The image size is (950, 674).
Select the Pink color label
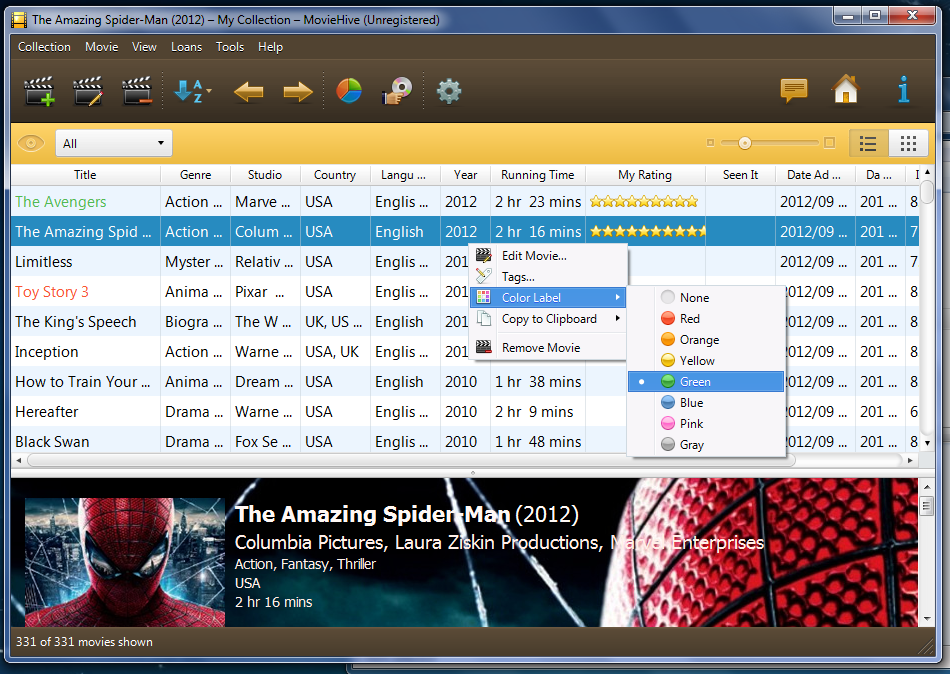(706, 424)
